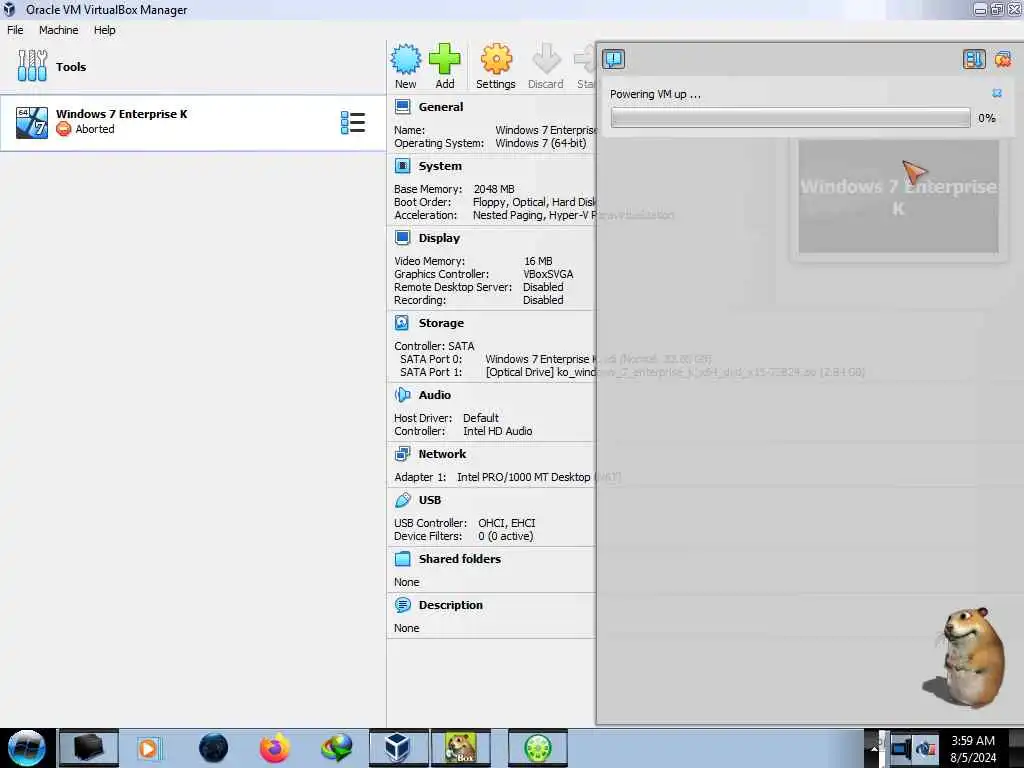Toggle the notification center speech-bubble icon
Image resolution: width=1024 pixels, height=768 pixels.
pyautogui.click(x=613, y=59)
